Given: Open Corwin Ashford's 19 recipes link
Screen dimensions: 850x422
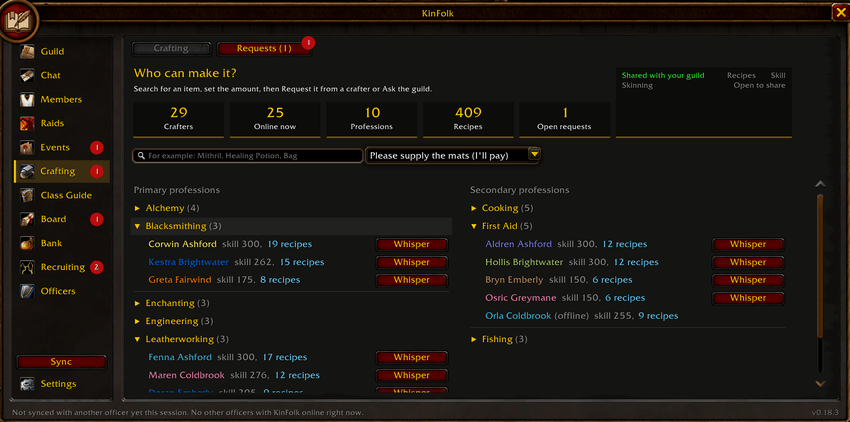Looking at the screenshot, I should (289, 244).
